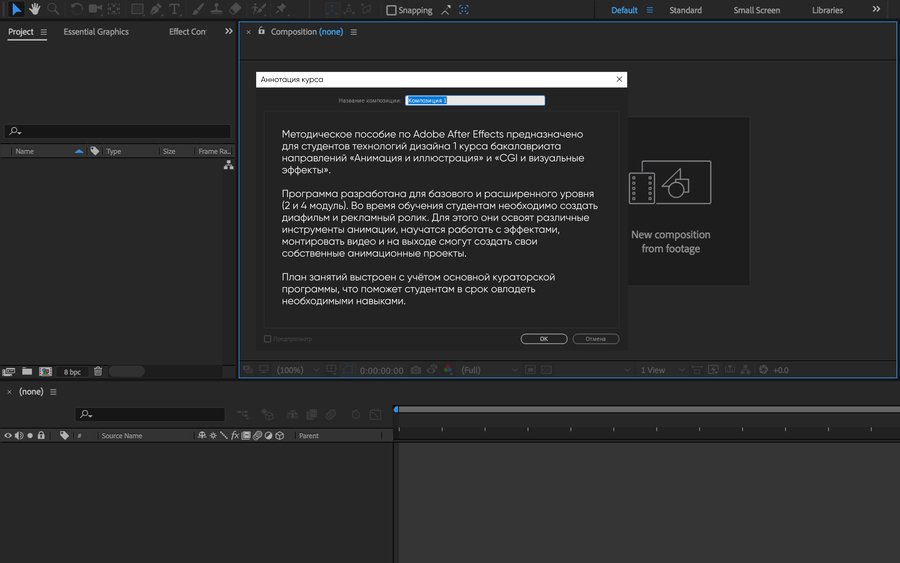Select the Pen tool

[156, 9]
